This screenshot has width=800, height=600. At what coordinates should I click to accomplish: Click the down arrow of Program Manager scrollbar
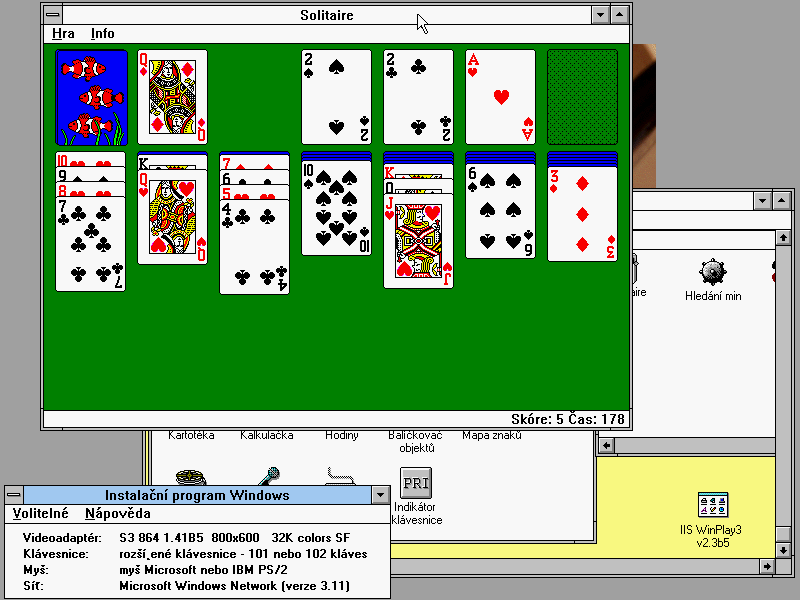[x=783, y=550]
